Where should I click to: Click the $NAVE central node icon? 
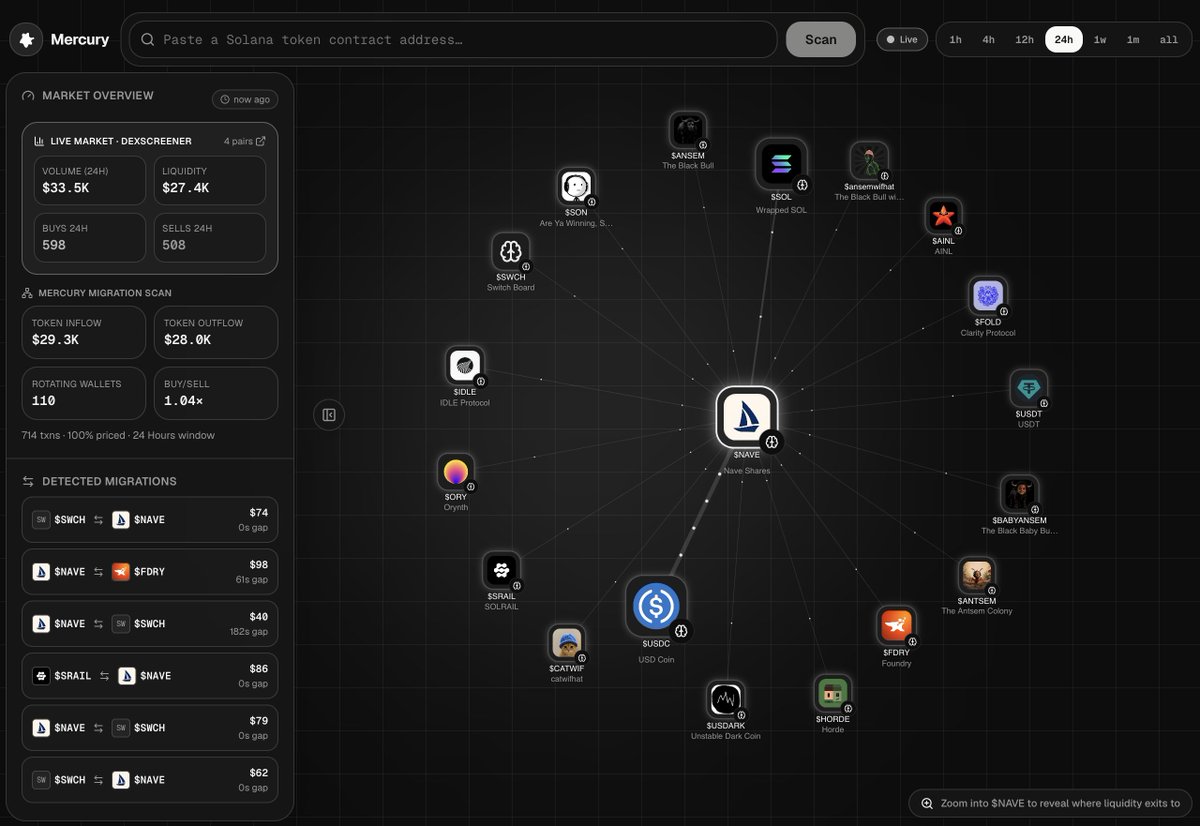747,417
